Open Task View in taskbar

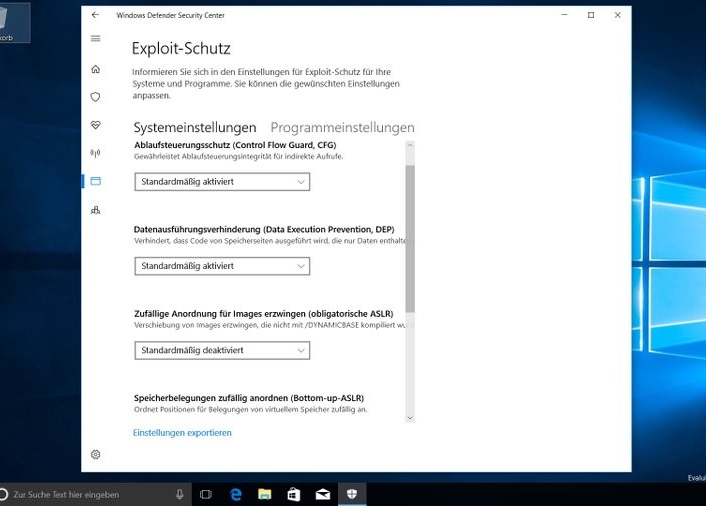(206, 494)
